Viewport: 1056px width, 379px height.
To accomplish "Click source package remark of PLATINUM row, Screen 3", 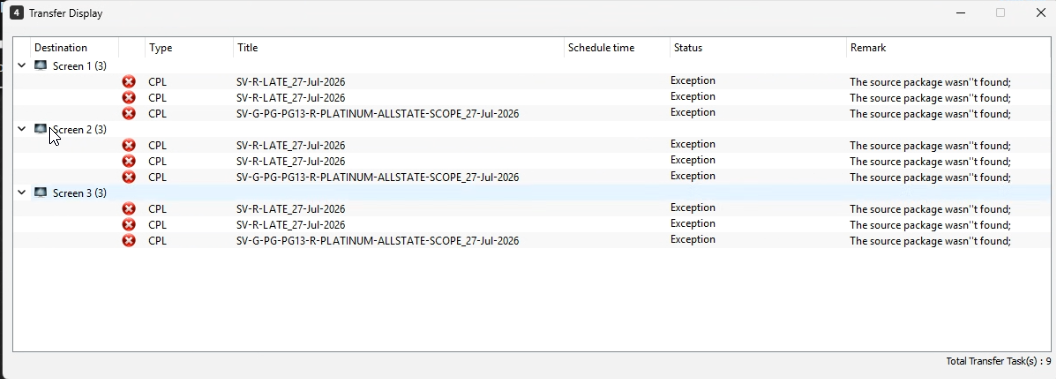I will tap(930, 241).
